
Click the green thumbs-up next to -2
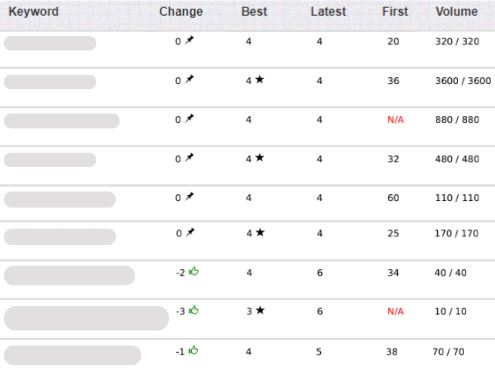coord(194,271)
